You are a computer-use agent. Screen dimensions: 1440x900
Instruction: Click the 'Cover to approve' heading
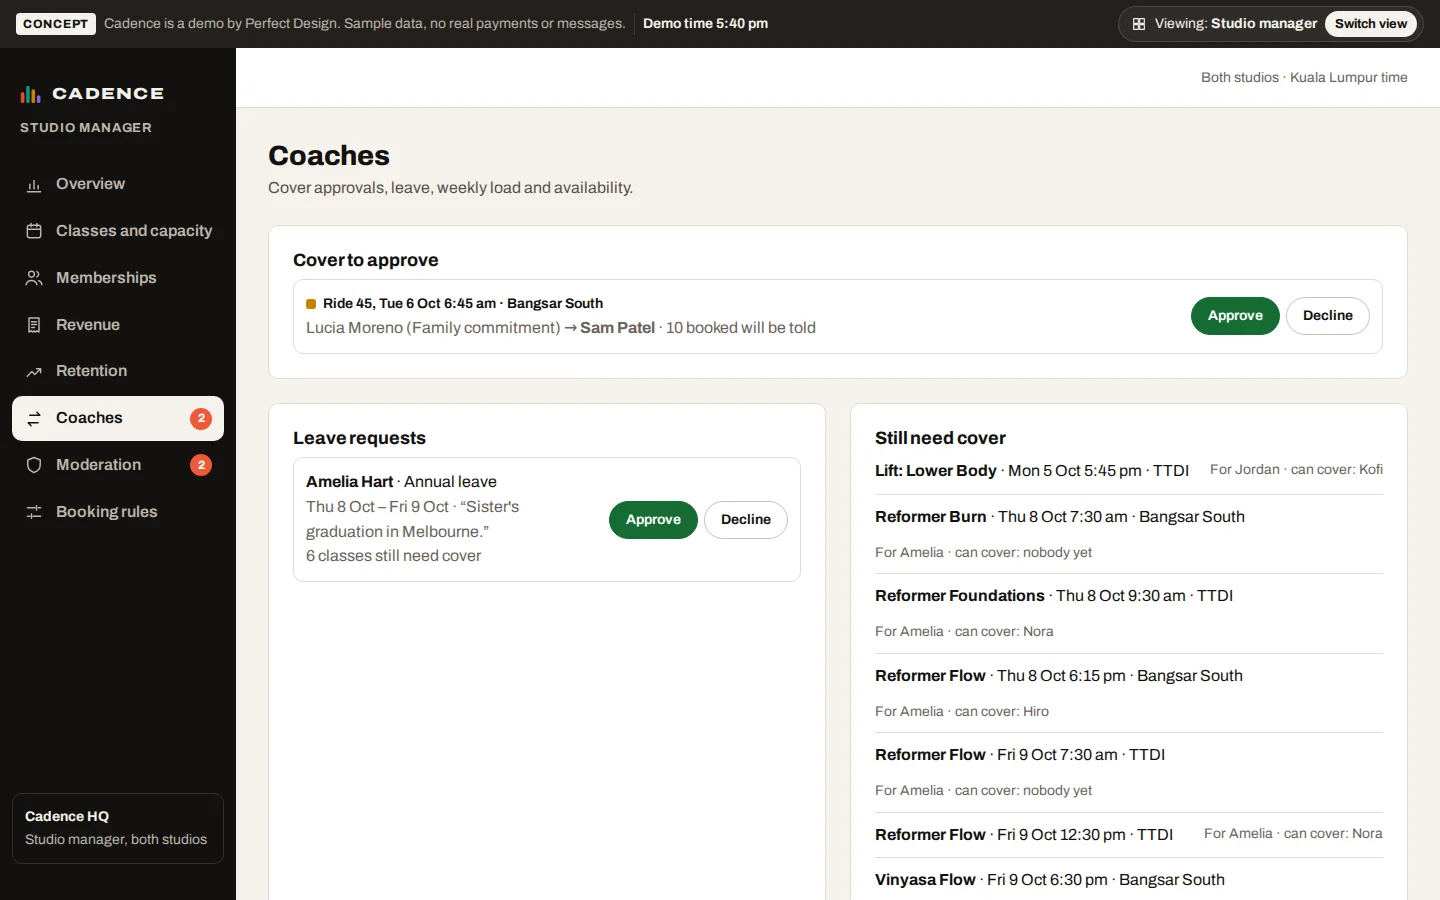(x=366, y=260)
